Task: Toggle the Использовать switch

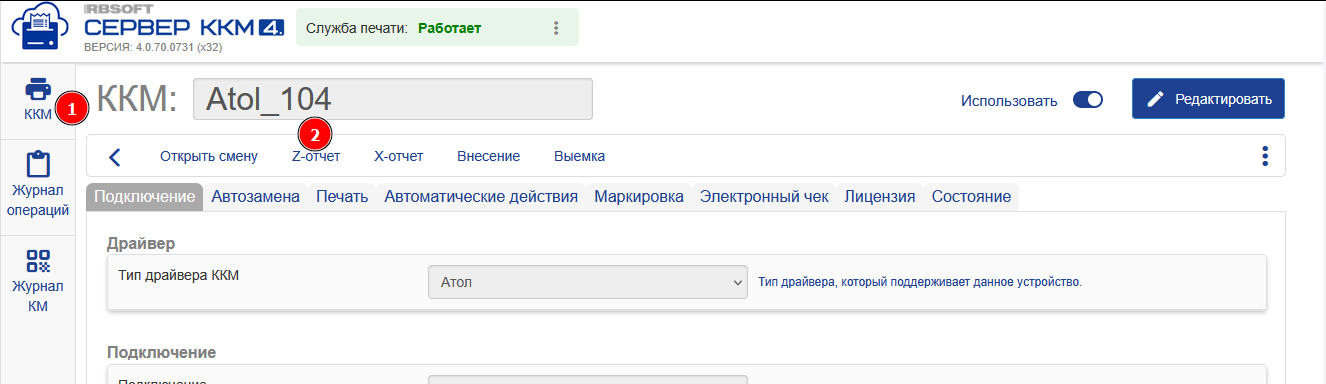Action: point(1087,100)
